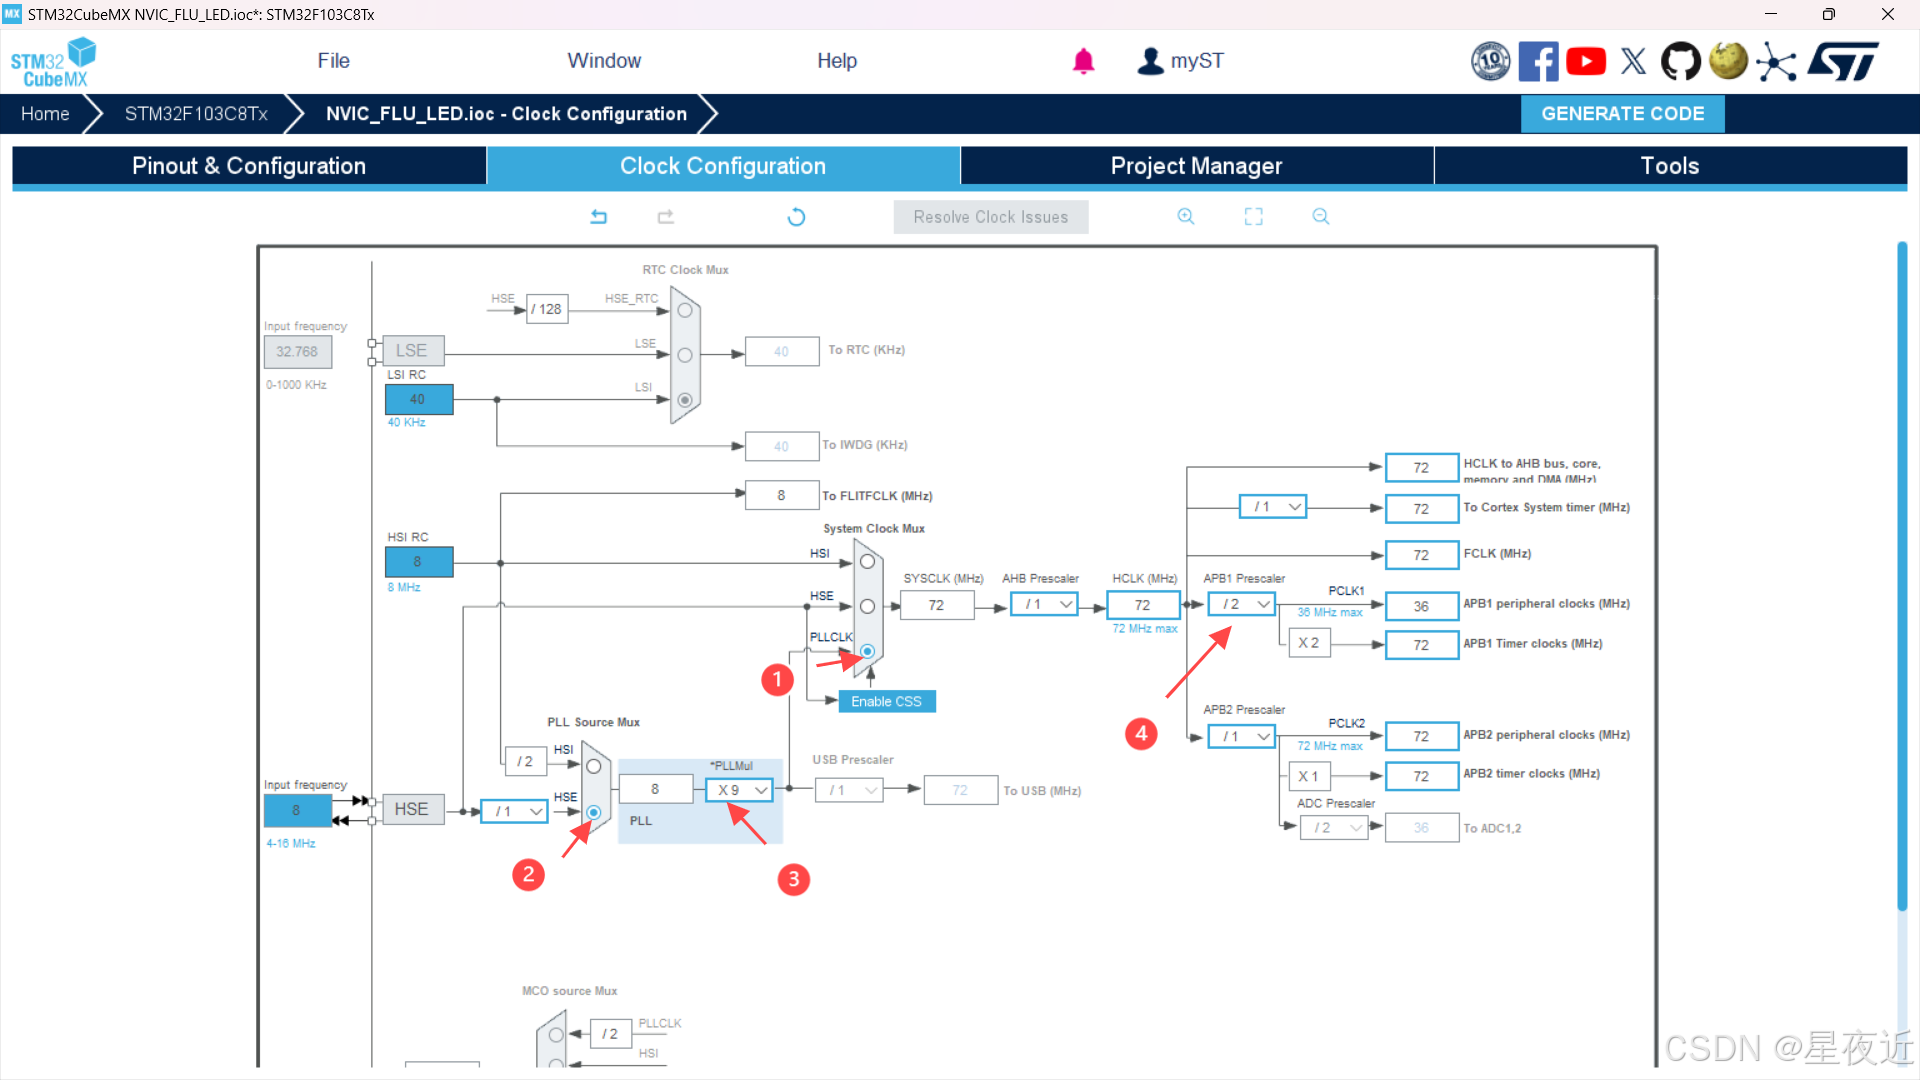Open the YouTube icon link
The height and width of the screenshot is (1080, 1920).
1585,61
